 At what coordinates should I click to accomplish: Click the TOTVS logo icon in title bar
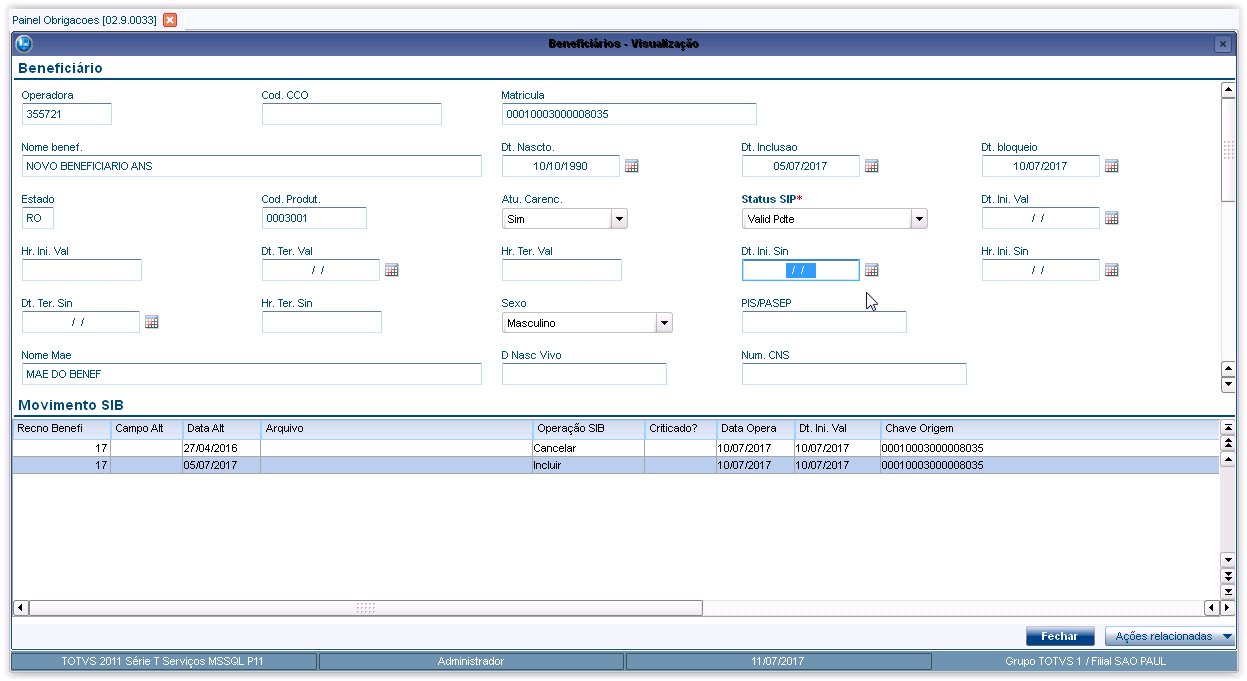tap(24, 44)
